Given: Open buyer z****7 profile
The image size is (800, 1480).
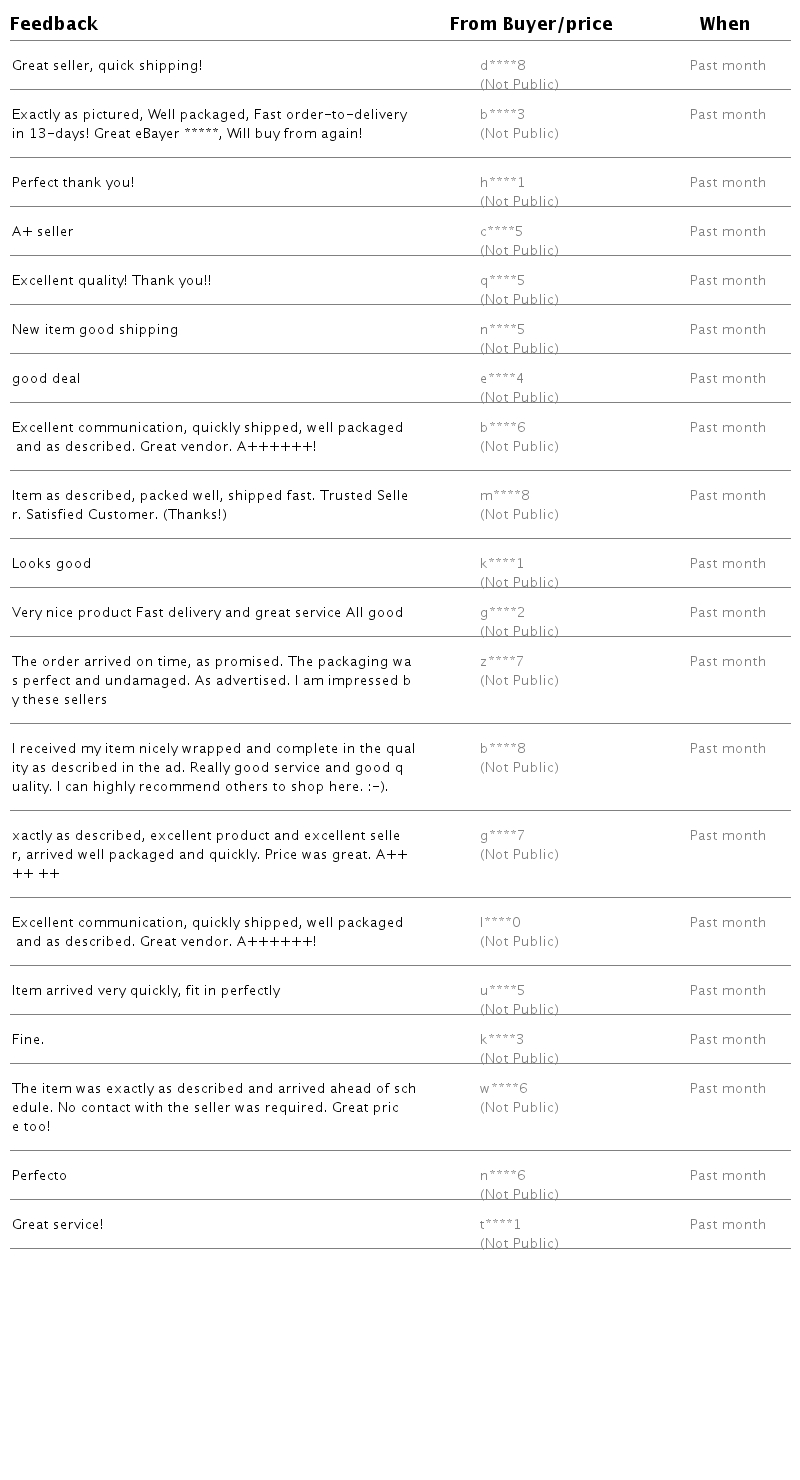Looking at the screenshot, I should pyautogui.click(x=502, y=662).
